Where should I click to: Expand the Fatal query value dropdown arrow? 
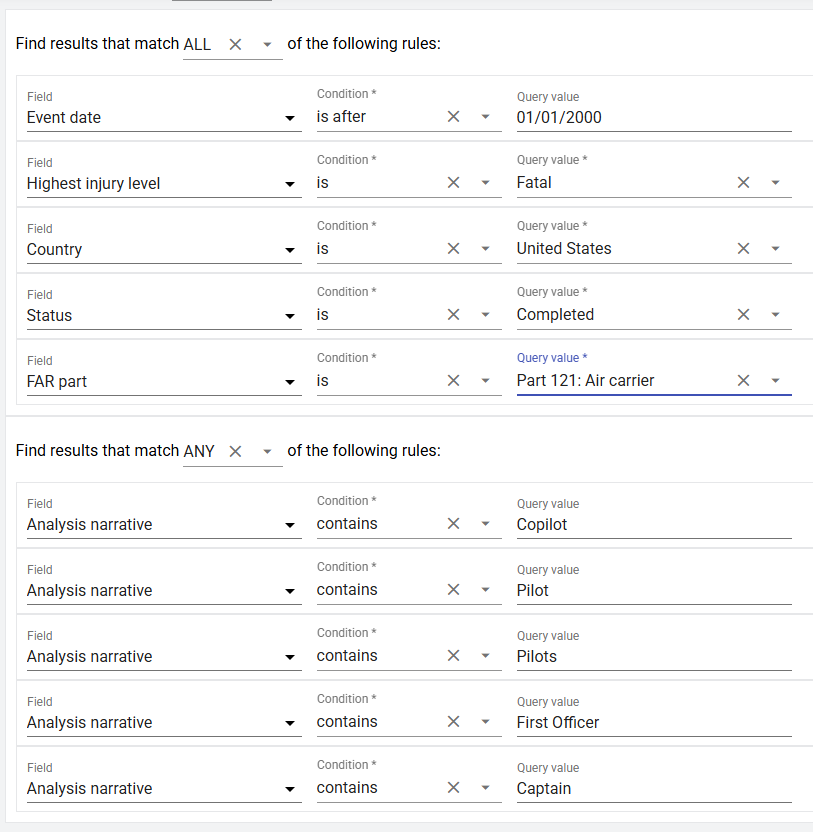tap(776, 183)
